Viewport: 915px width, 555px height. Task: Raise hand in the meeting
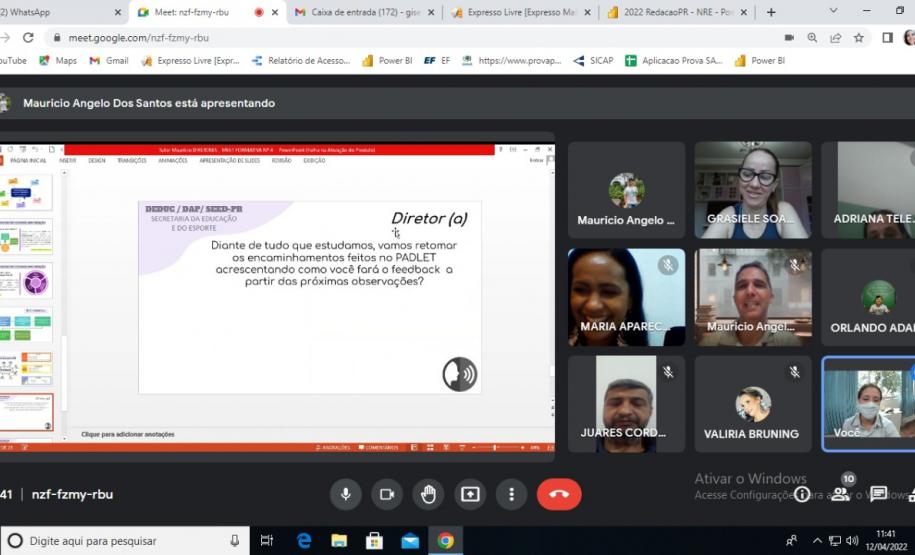coord(428,494)
